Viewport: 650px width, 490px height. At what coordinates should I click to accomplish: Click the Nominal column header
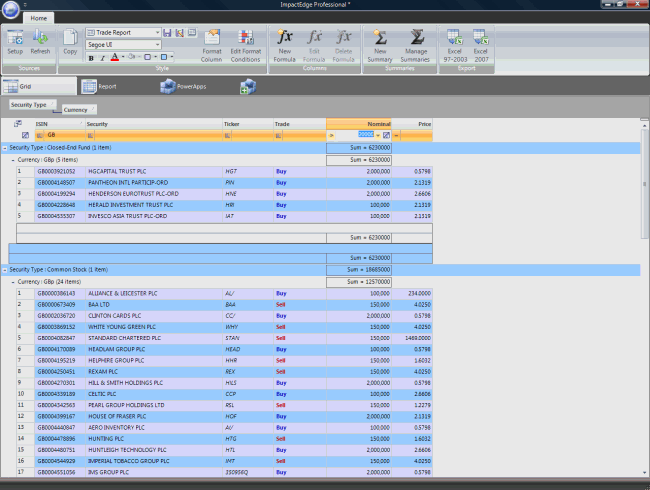[x=359, y=124]
